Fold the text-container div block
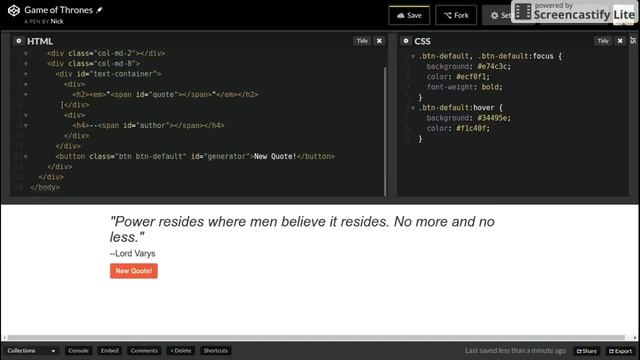This screenshot has width=640, height=360. (x=26, y=74)
